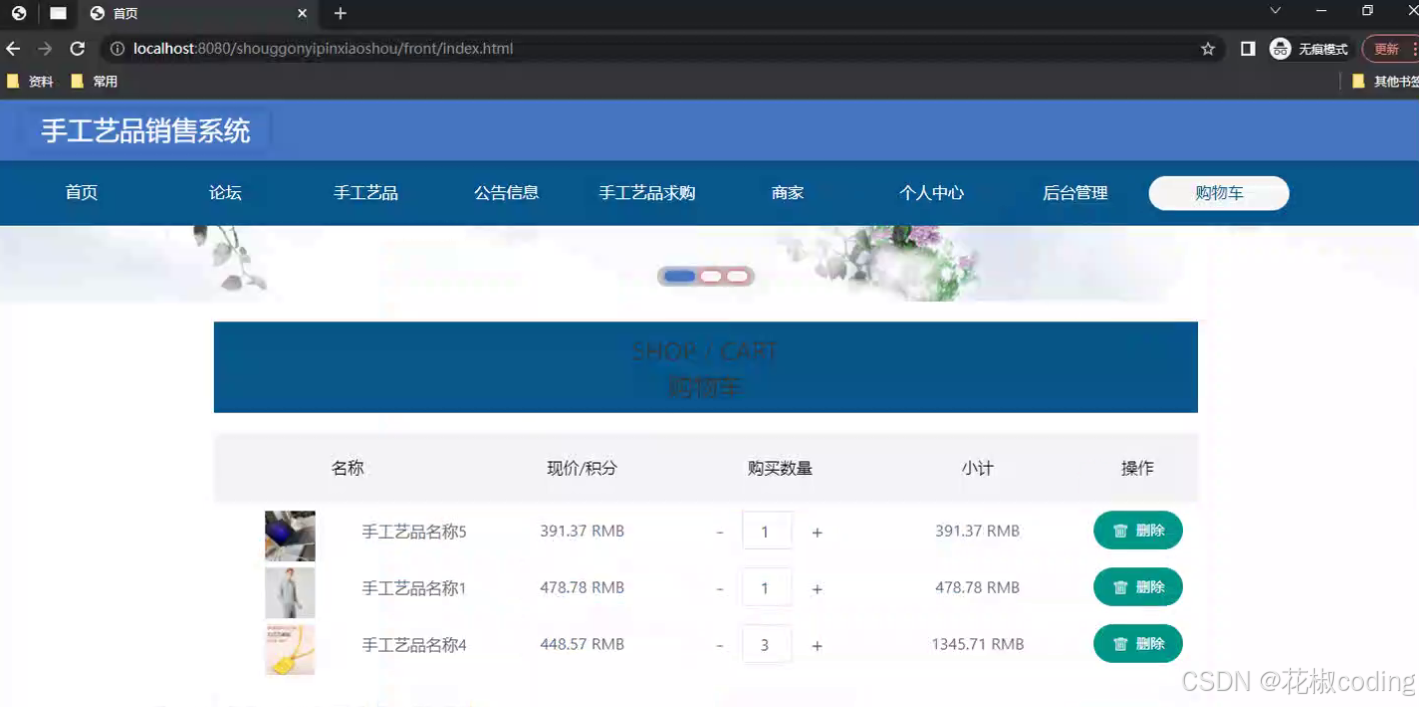Open the 购物车 navigation button
Viewport: 1419px width, 707px height.
[x=1218, y=193]
